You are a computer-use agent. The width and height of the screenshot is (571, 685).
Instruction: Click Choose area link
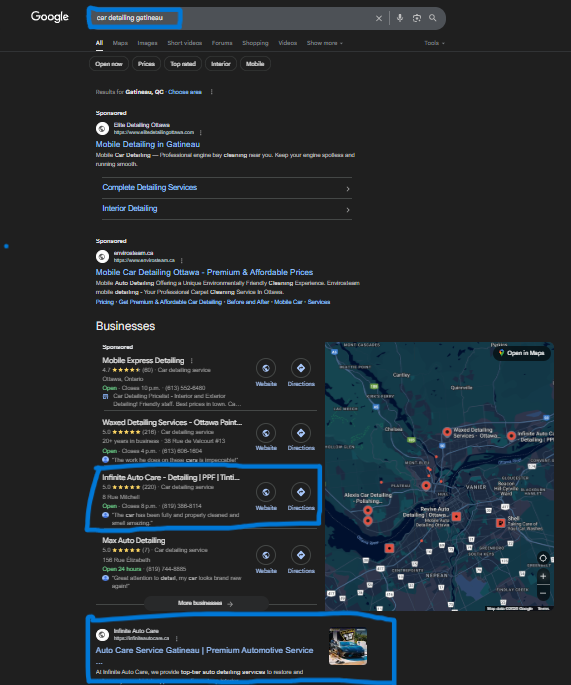pos(185,92)
